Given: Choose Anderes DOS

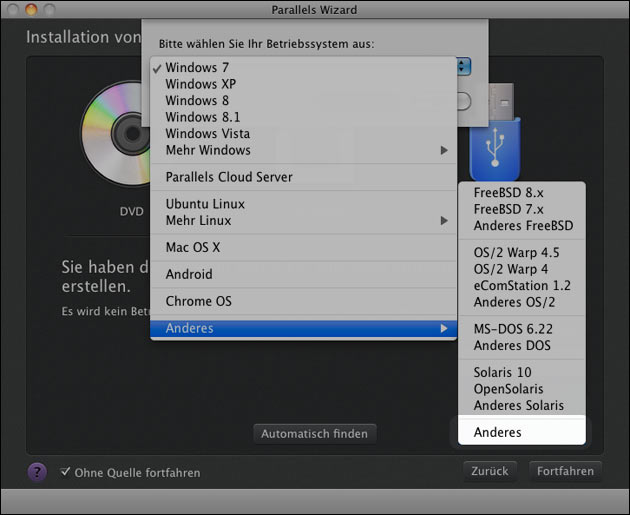Looking at the screenshot, I should (522, 345).
